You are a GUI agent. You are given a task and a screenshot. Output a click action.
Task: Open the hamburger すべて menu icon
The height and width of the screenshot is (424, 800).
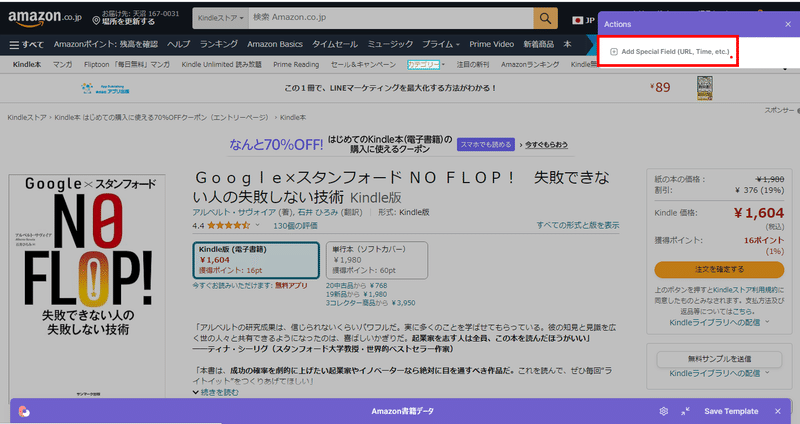tap(14, 45)
